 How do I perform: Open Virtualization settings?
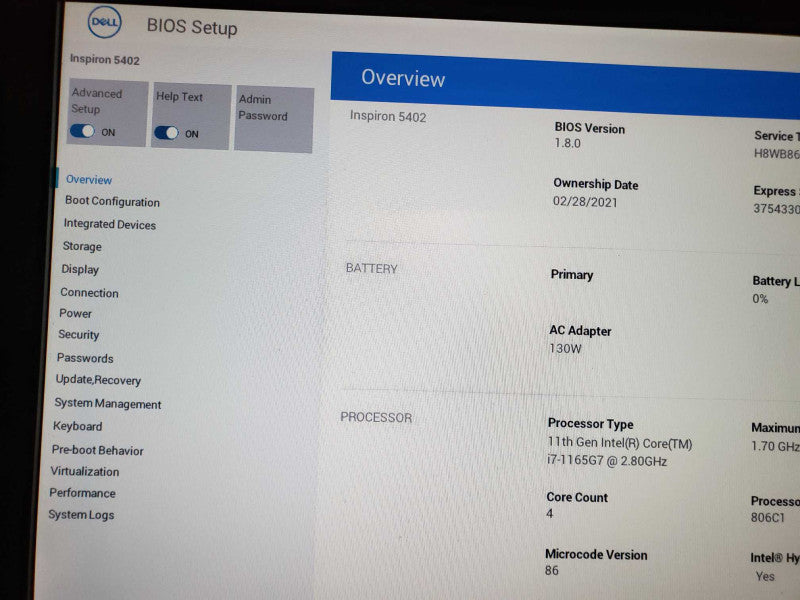[85, 471]
